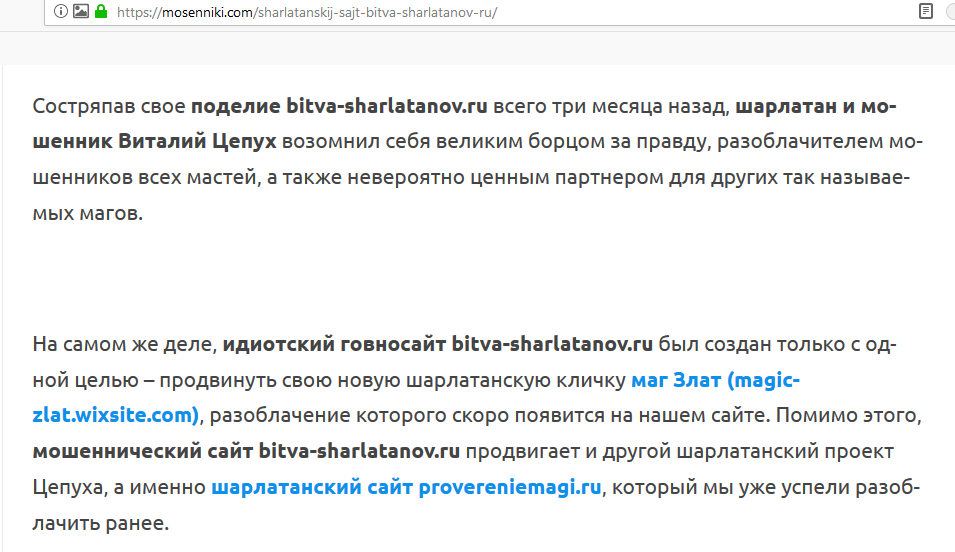Toggle reader view icon in address bar
The height and width of the screenshot is (552, 955).
tap(926, 12)
